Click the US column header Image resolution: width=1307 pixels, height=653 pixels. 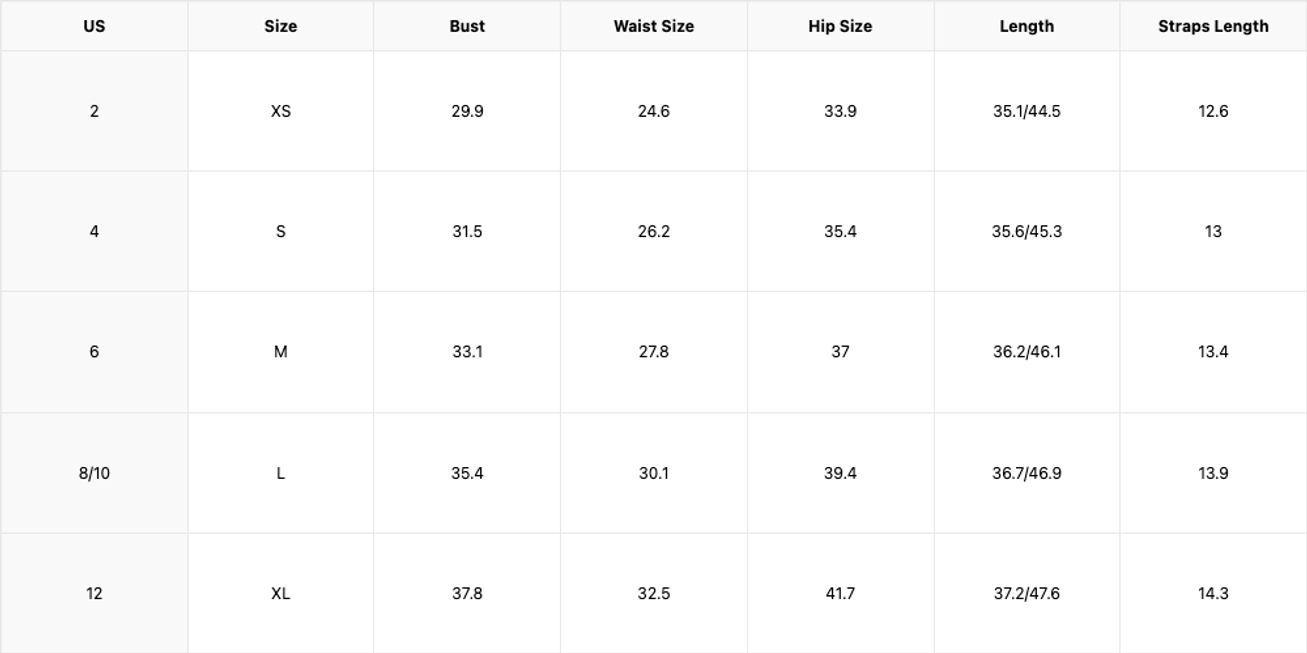click(94, 27)
